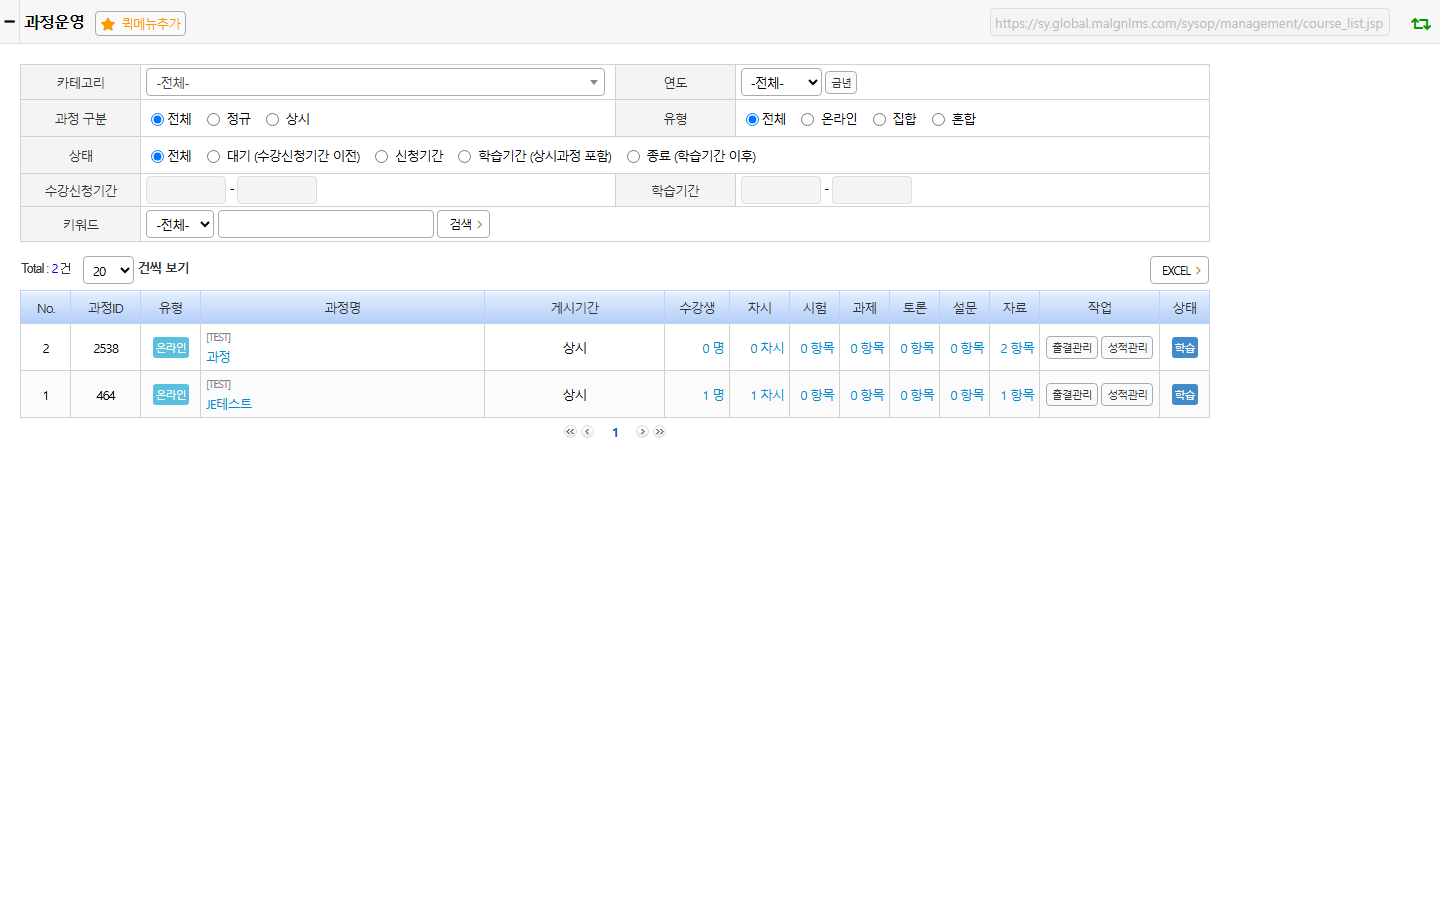1440x900 pixels.
Task: Click course ID 2538 cell
Action: (x=105, y=348)
